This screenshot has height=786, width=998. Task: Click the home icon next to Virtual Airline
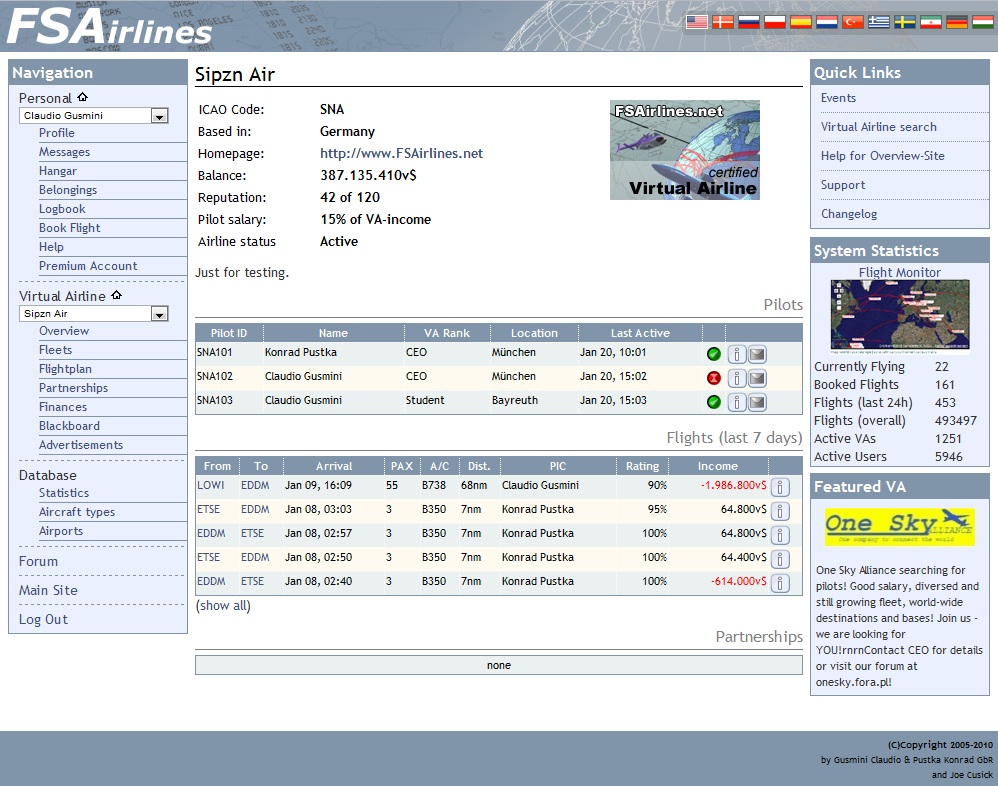point(116,296)
